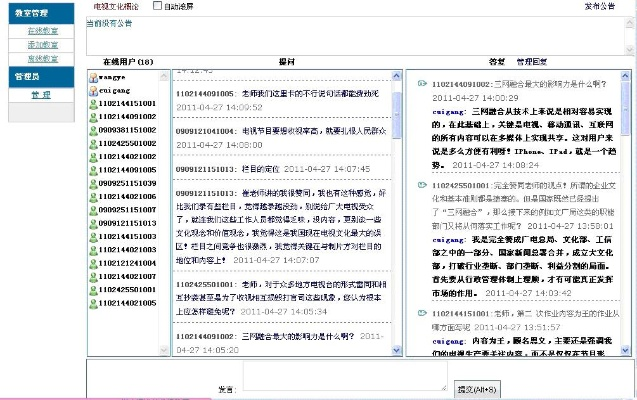Viewport: 637px width, 400px height.
Task: Click the teacher avatar icon beside cuigang in user list
Action: click(93, 91)
